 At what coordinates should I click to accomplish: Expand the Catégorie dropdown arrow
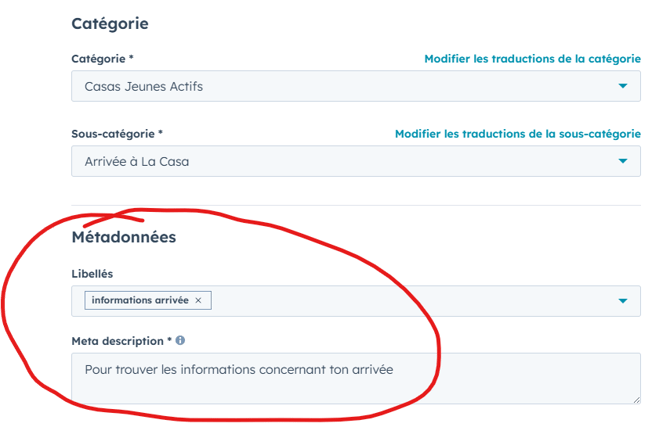point(623,87)
